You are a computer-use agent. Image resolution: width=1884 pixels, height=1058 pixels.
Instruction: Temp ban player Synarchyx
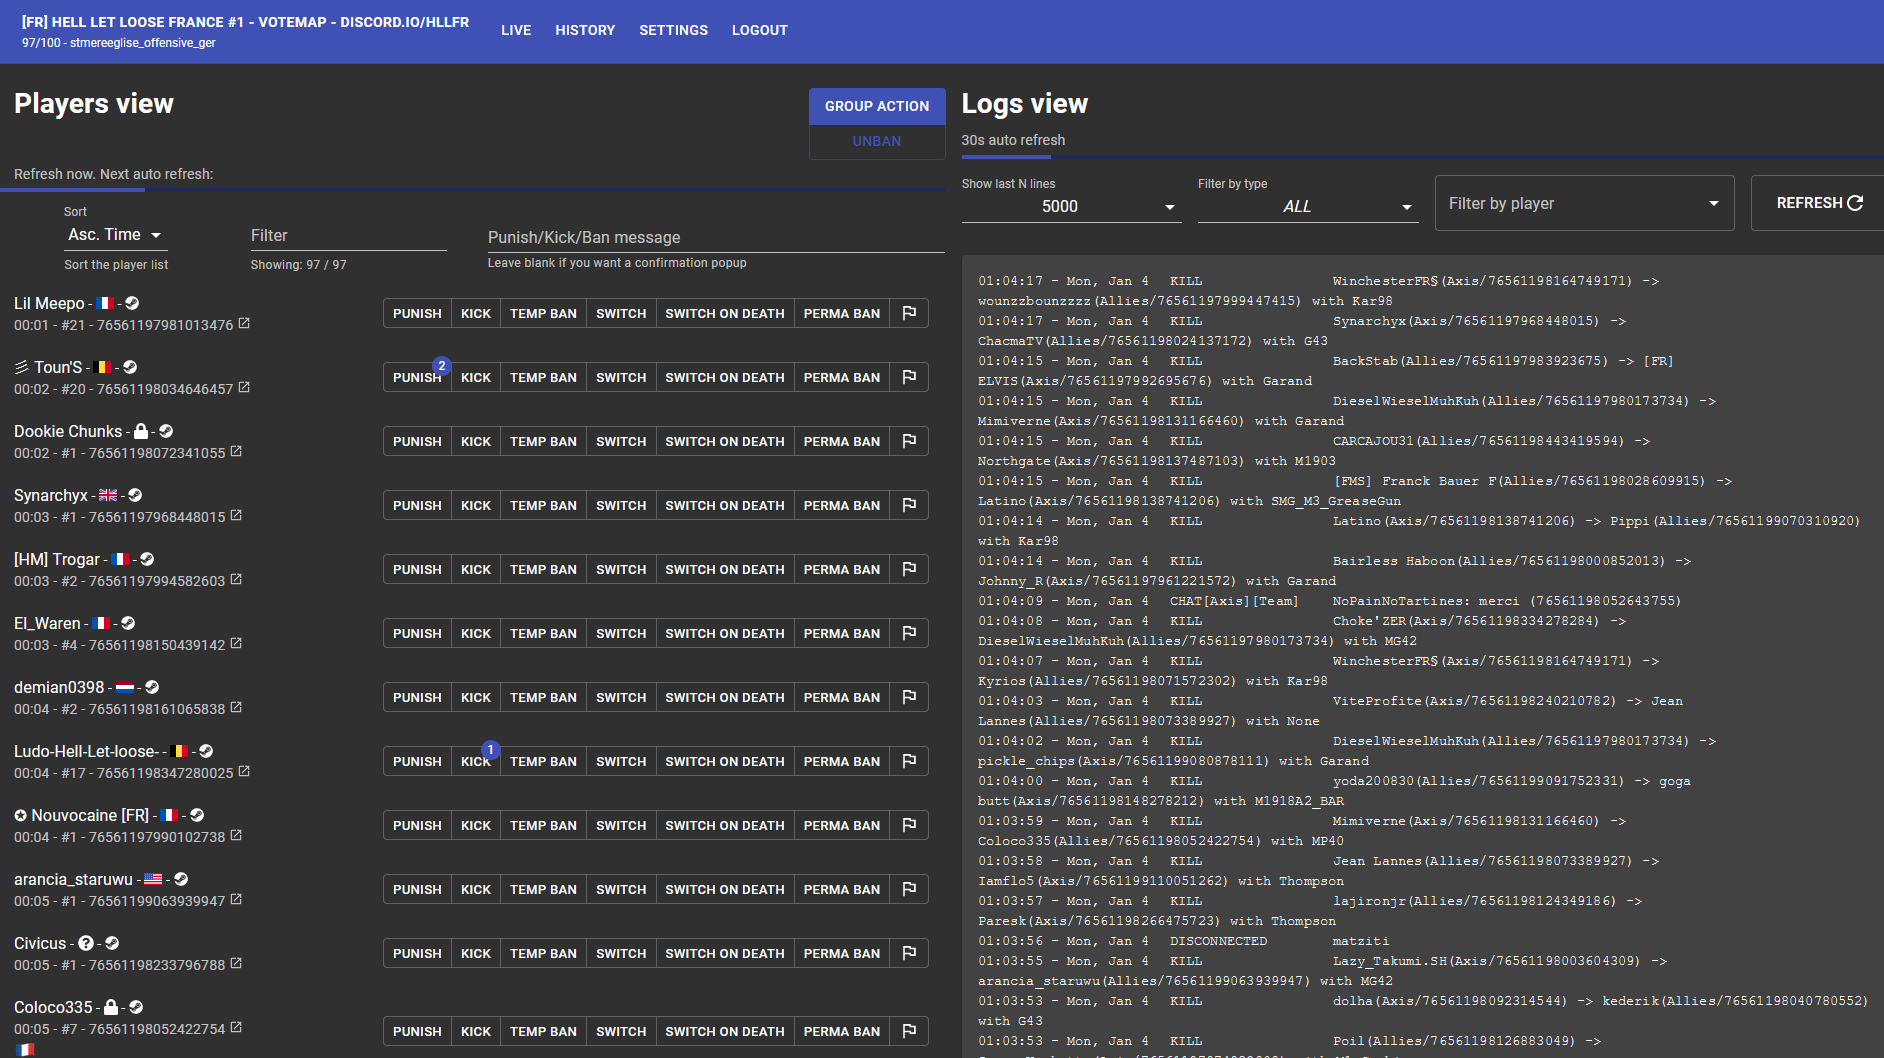(543, 505)
